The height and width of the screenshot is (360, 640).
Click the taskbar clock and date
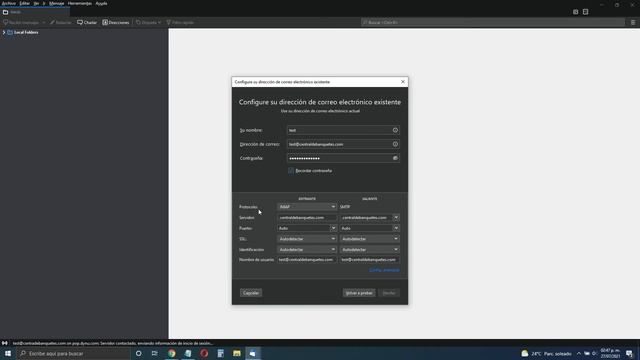pos(610,353)
